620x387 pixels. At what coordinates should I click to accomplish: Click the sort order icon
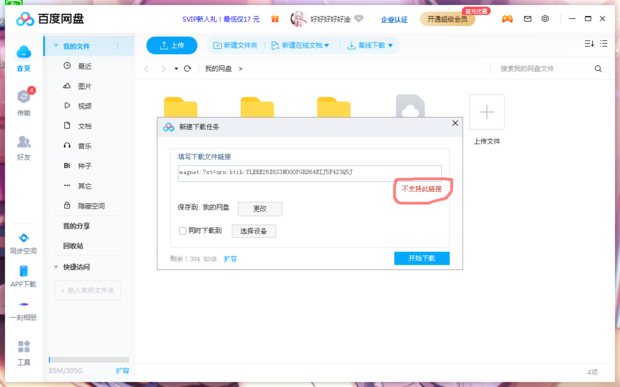[x=589, y=43]
